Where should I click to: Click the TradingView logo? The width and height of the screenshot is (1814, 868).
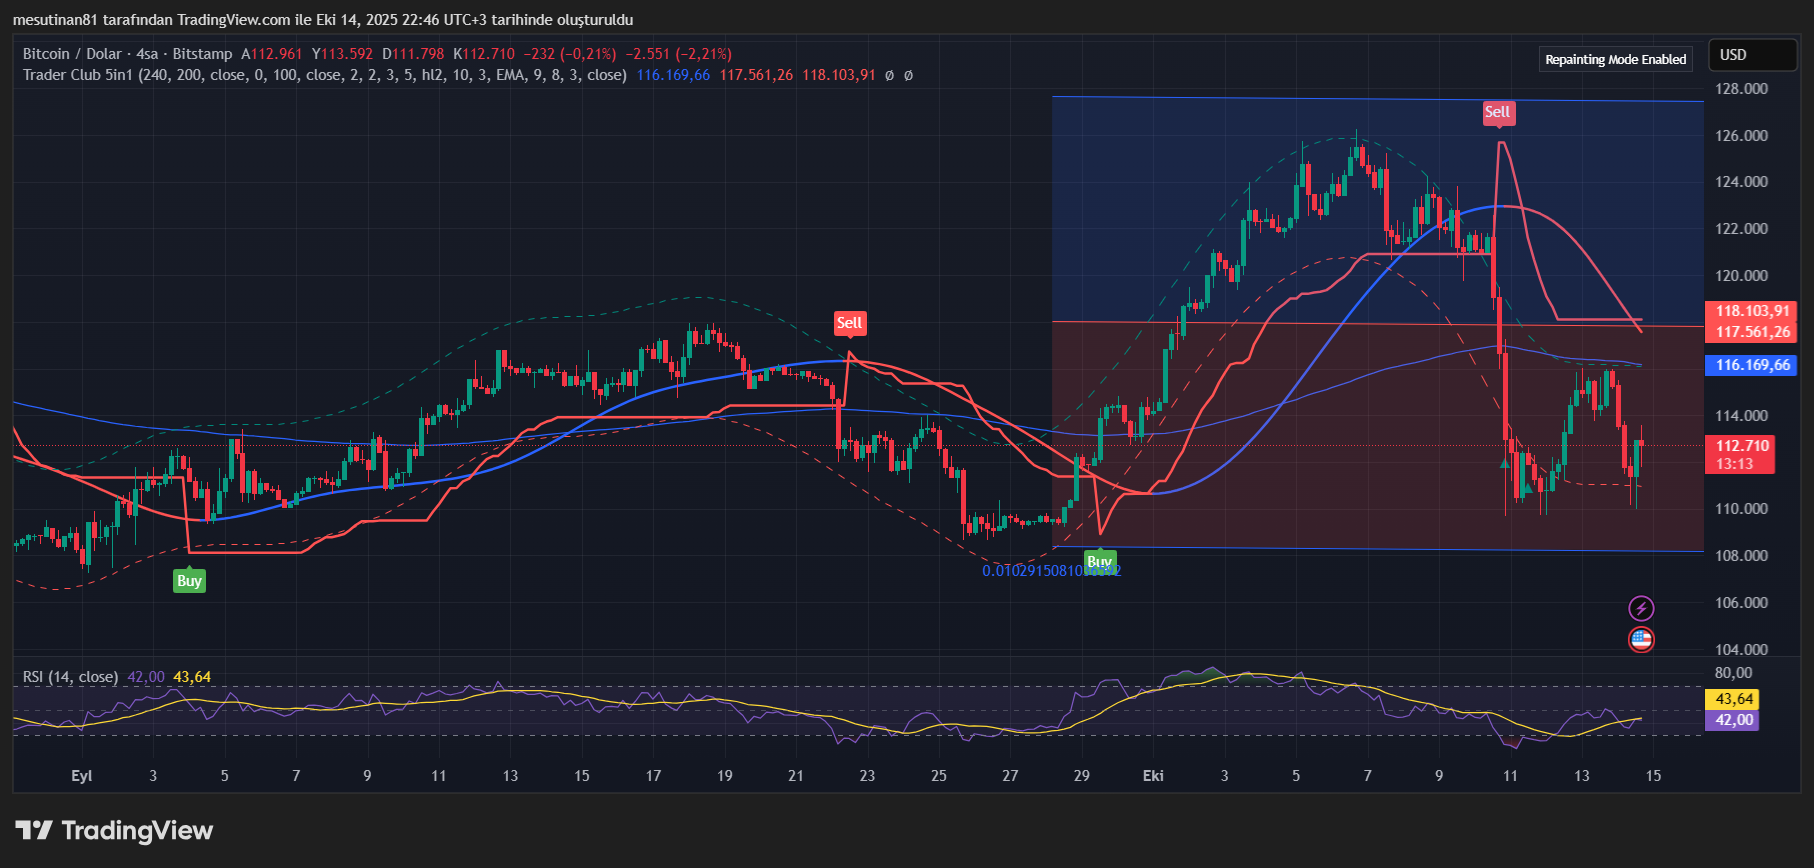click(114, 831)
